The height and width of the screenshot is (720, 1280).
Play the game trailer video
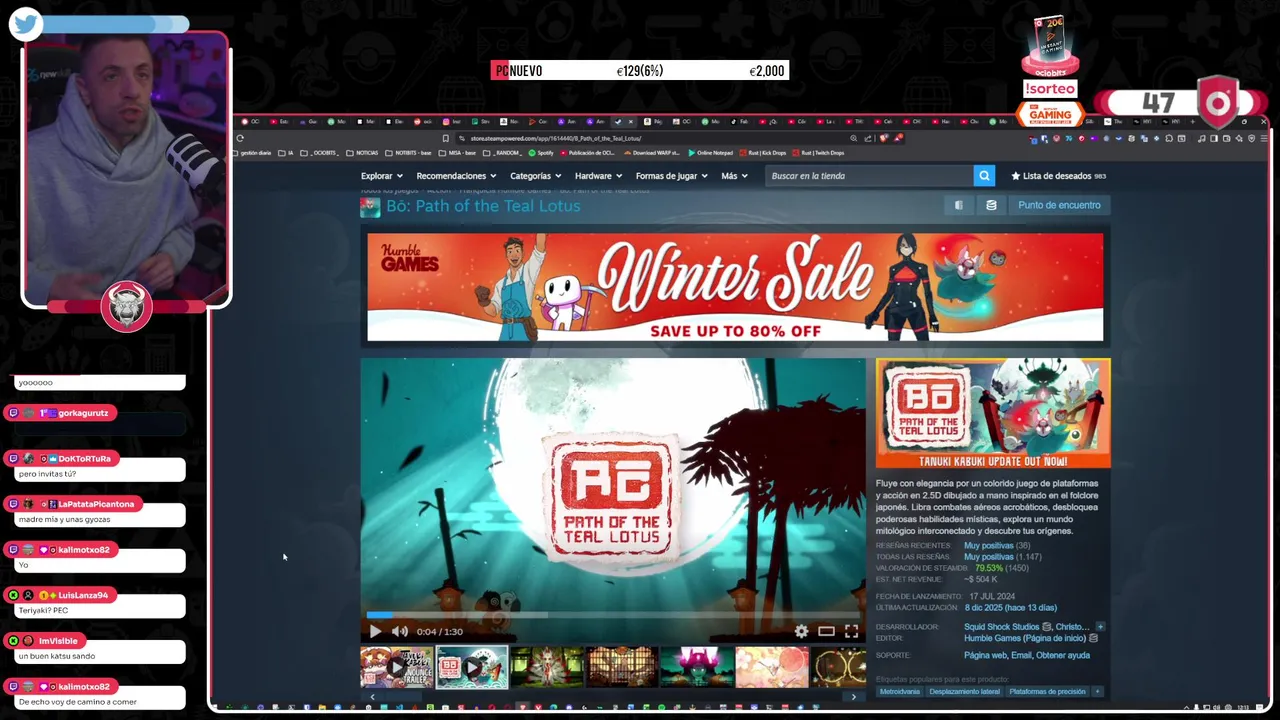pos(375,631)
